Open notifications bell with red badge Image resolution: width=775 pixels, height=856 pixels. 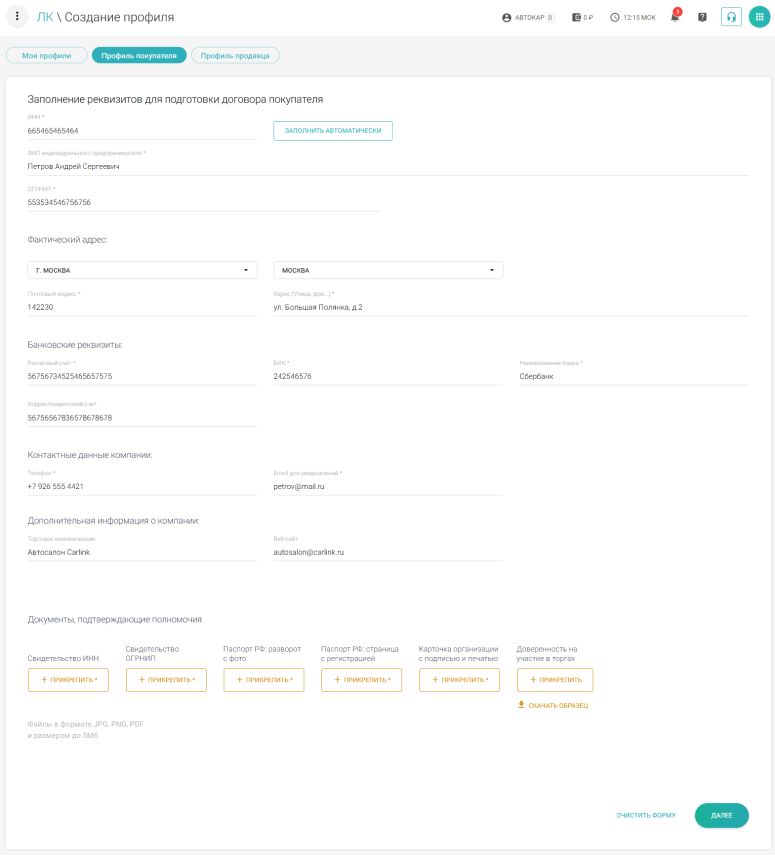(675, 17)
